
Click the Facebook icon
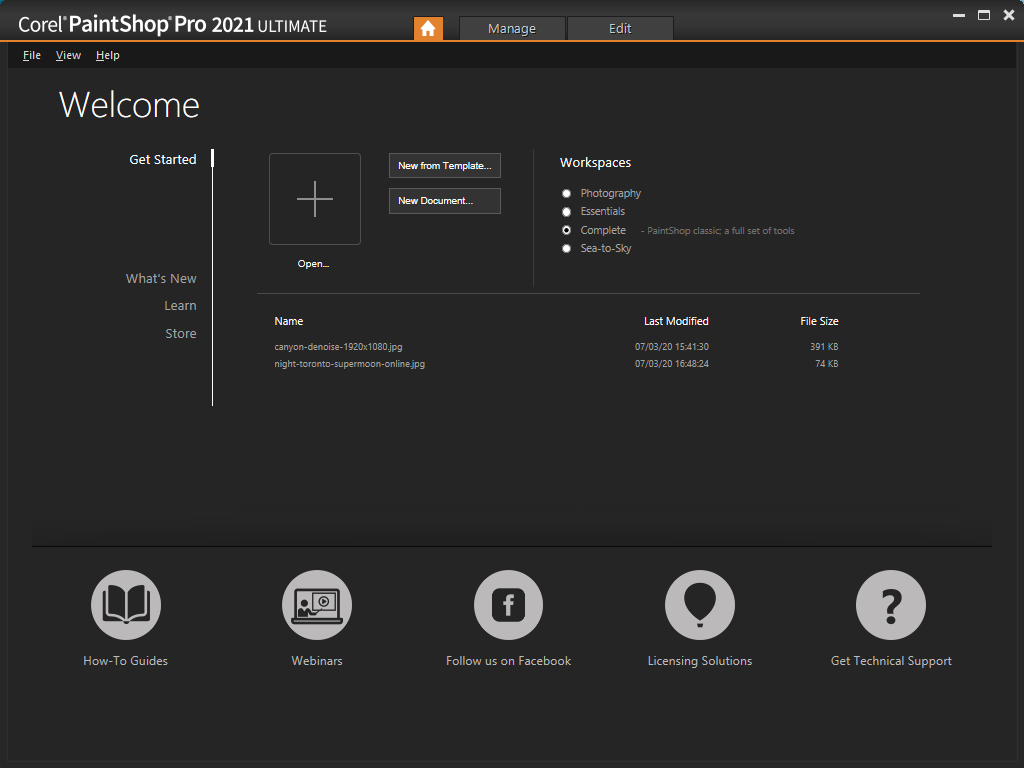(x=508, y=605)
